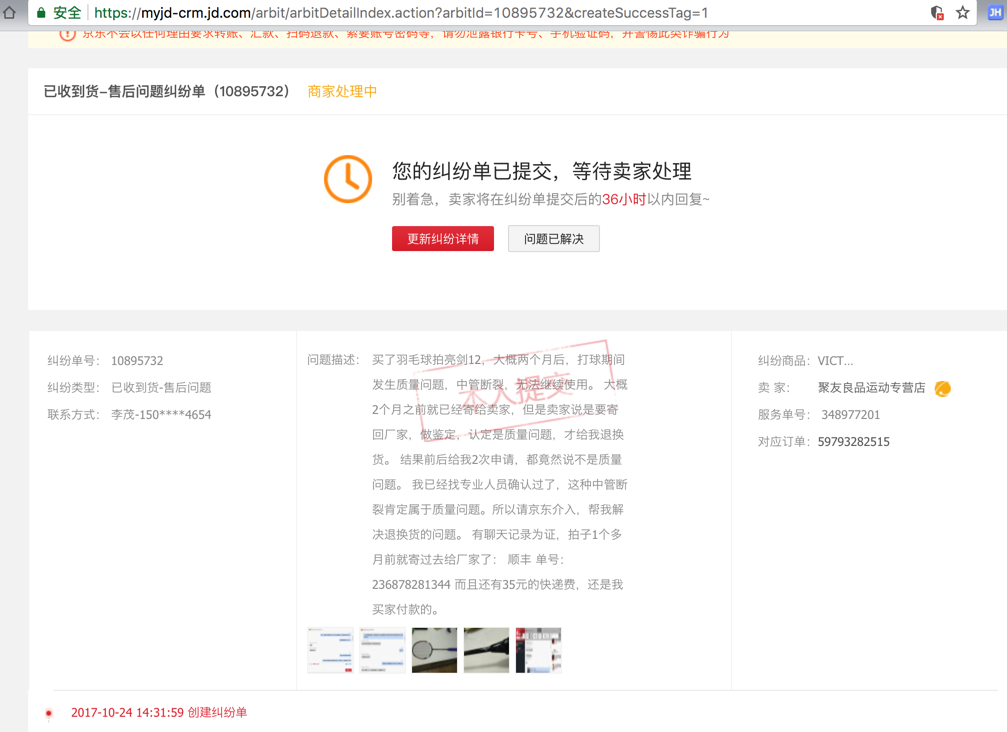Open the shield extension icon in address bar
This screenshot has width=1007, height=732.
coord(937,13)
